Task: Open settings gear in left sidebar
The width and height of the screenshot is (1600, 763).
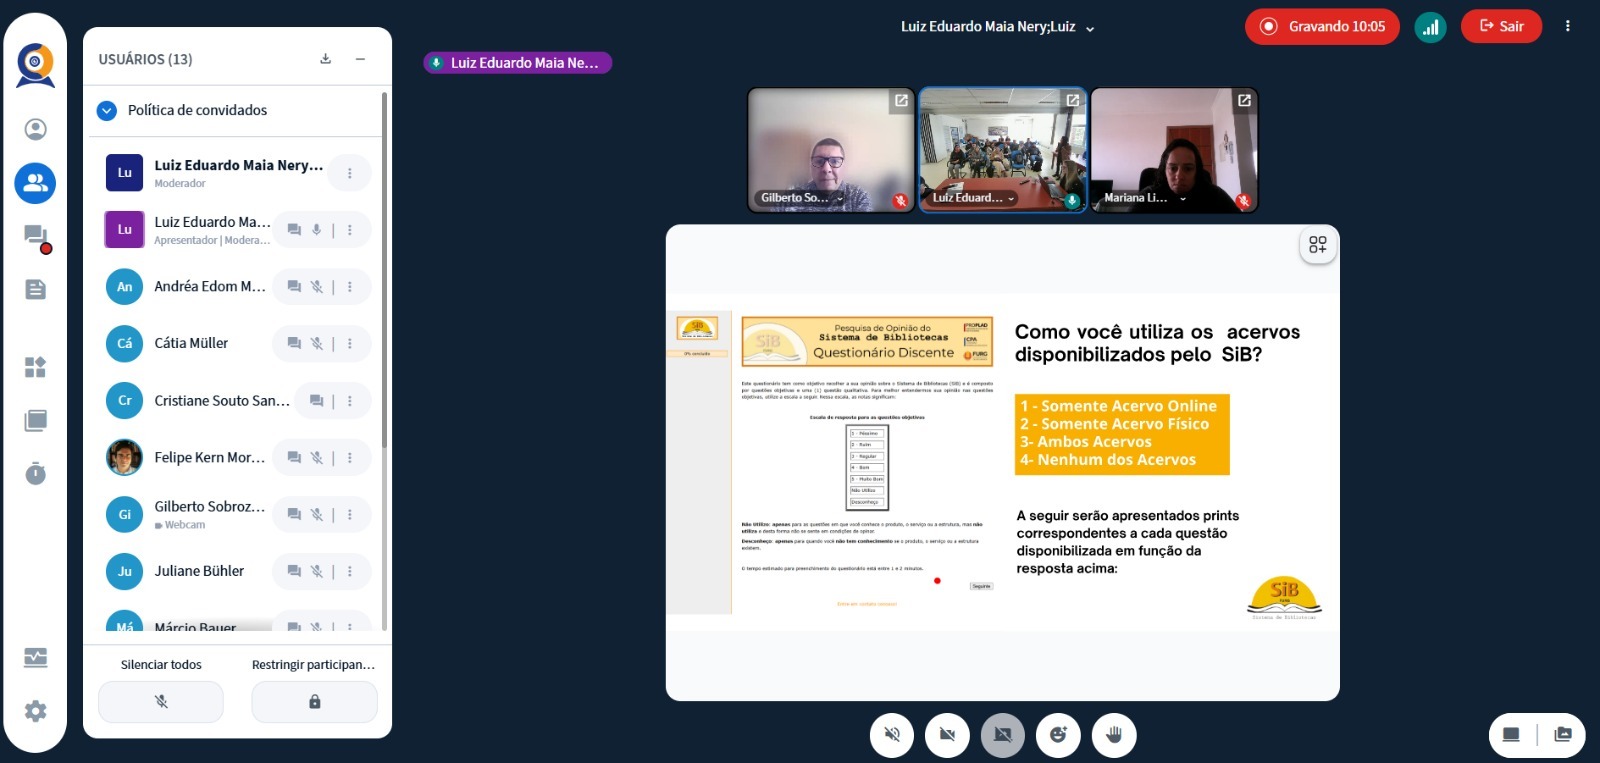Action: point(35,711)
